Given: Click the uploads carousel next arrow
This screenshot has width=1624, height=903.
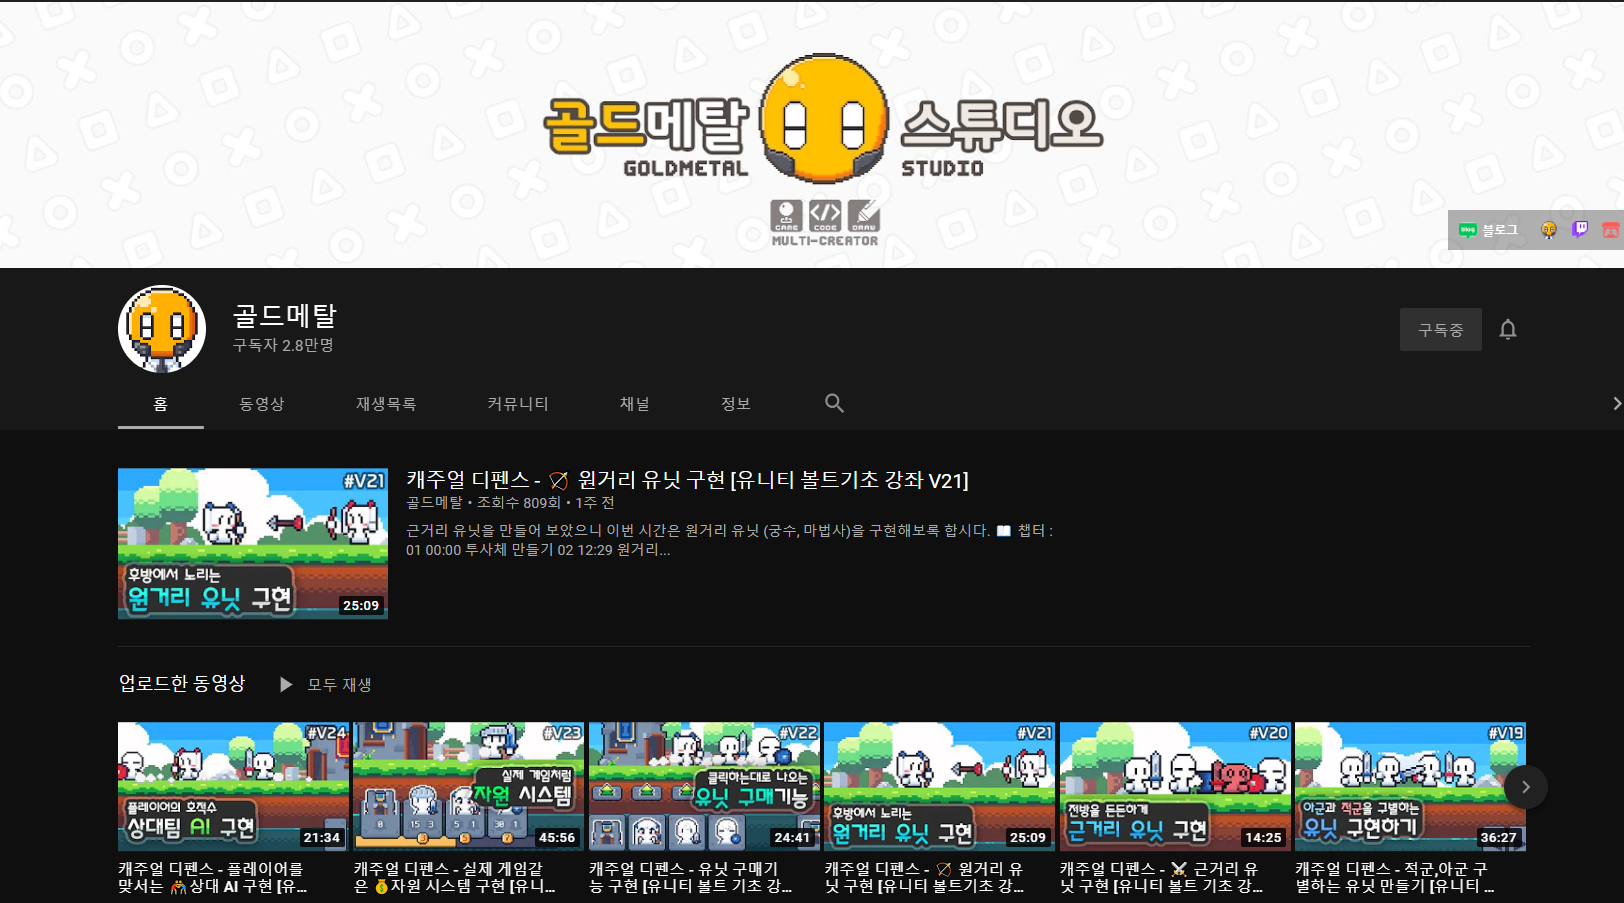Looking at the screenshot, I should 1526,787.
